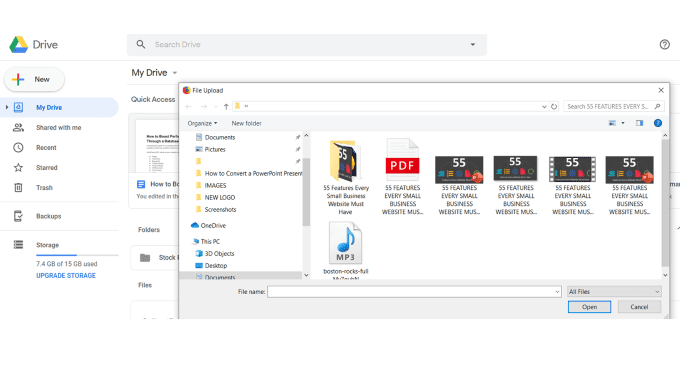Open Backups in Drive sidebar
Image resolution: width=680 pixels, height=383 pixels.
48,216
